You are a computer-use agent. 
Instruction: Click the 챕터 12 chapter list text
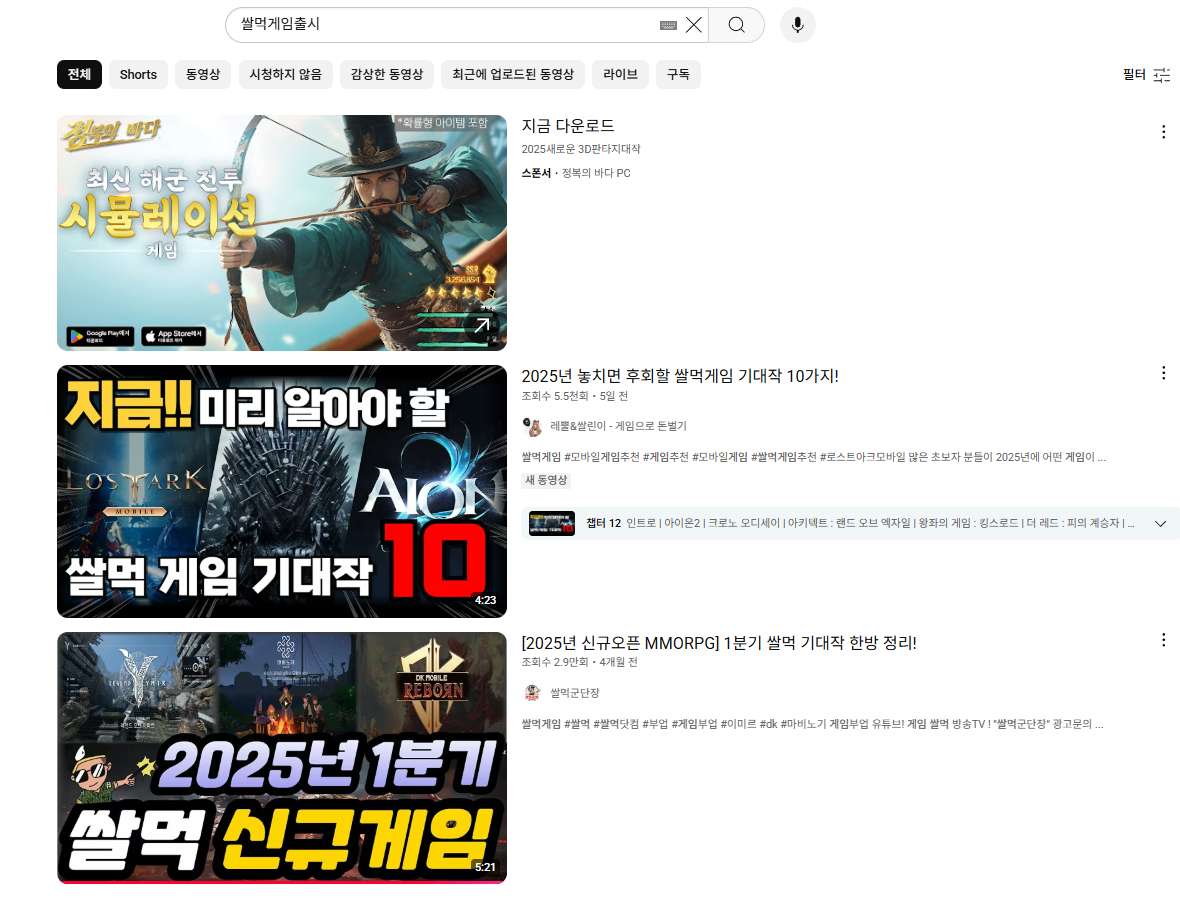(x=860, y=523)
